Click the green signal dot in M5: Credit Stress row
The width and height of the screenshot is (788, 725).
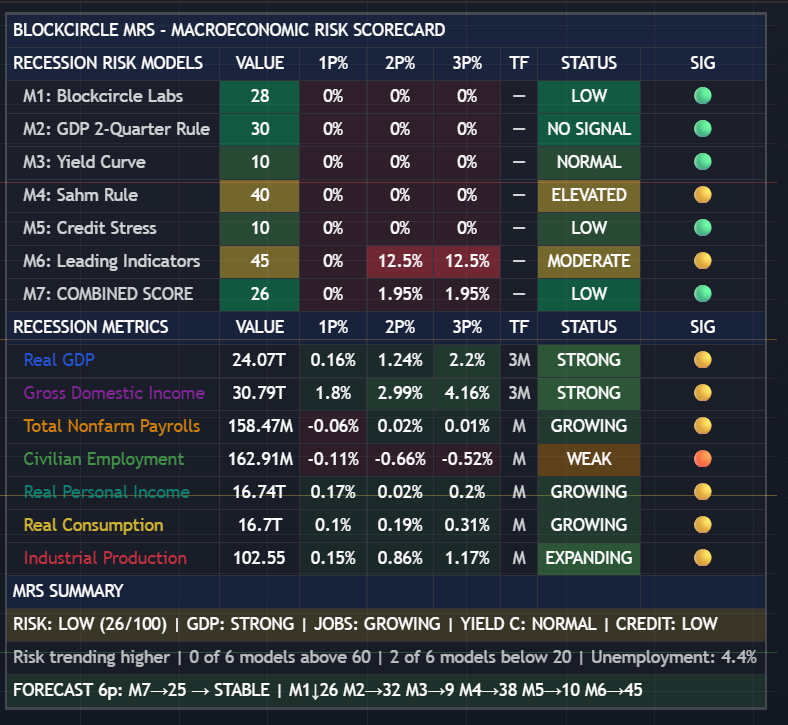click(703, 228)
